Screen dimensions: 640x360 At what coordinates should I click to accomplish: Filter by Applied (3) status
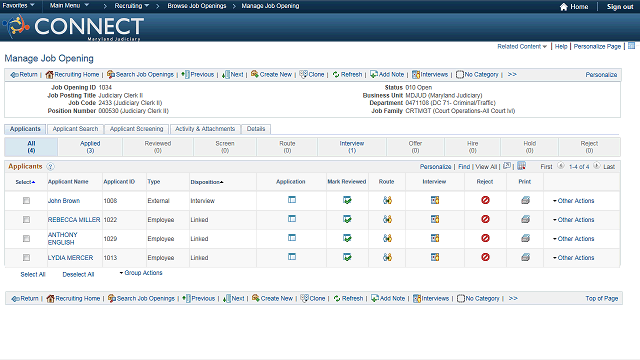[90, 147]
